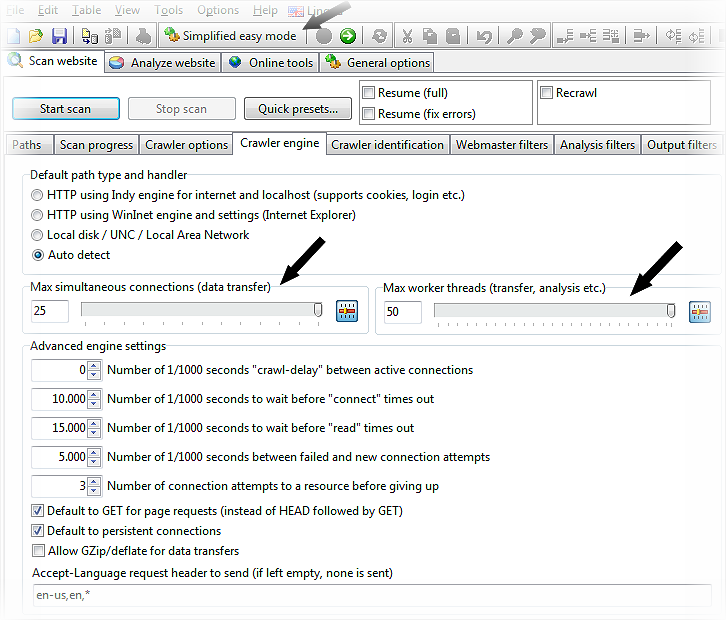Click the connections value field showing 25
This screenshot has height=620, width=726.
click(50, 311)
